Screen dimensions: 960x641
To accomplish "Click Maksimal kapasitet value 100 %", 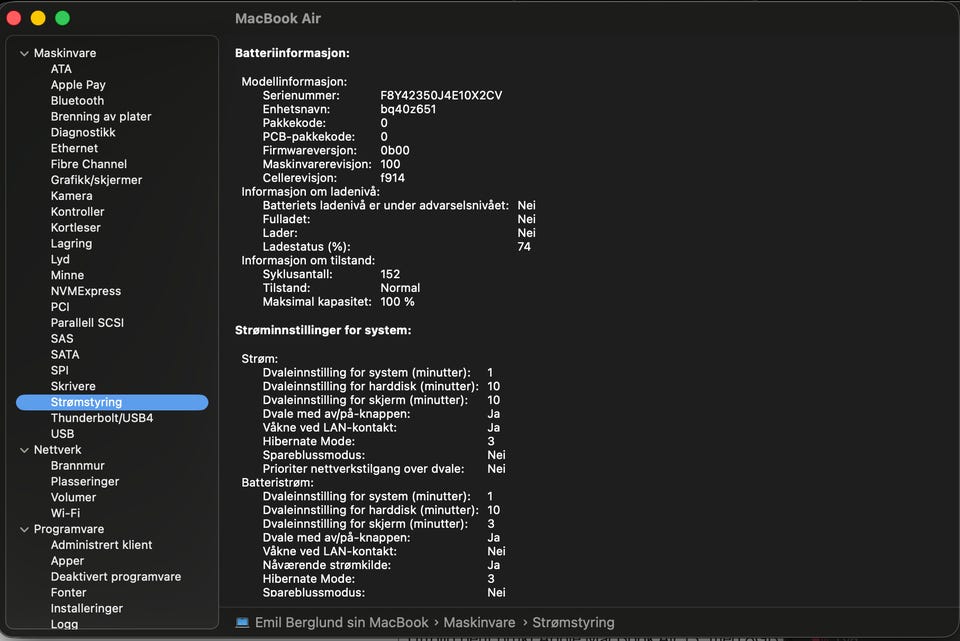I will (x=397, y=302).
